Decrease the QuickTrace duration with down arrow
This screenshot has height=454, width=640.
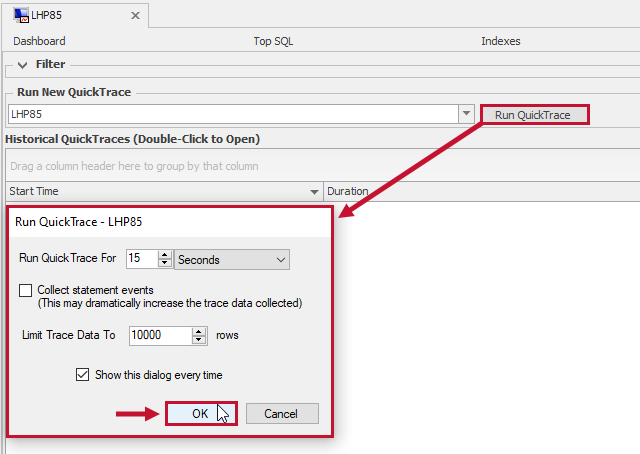pos(164,263)
